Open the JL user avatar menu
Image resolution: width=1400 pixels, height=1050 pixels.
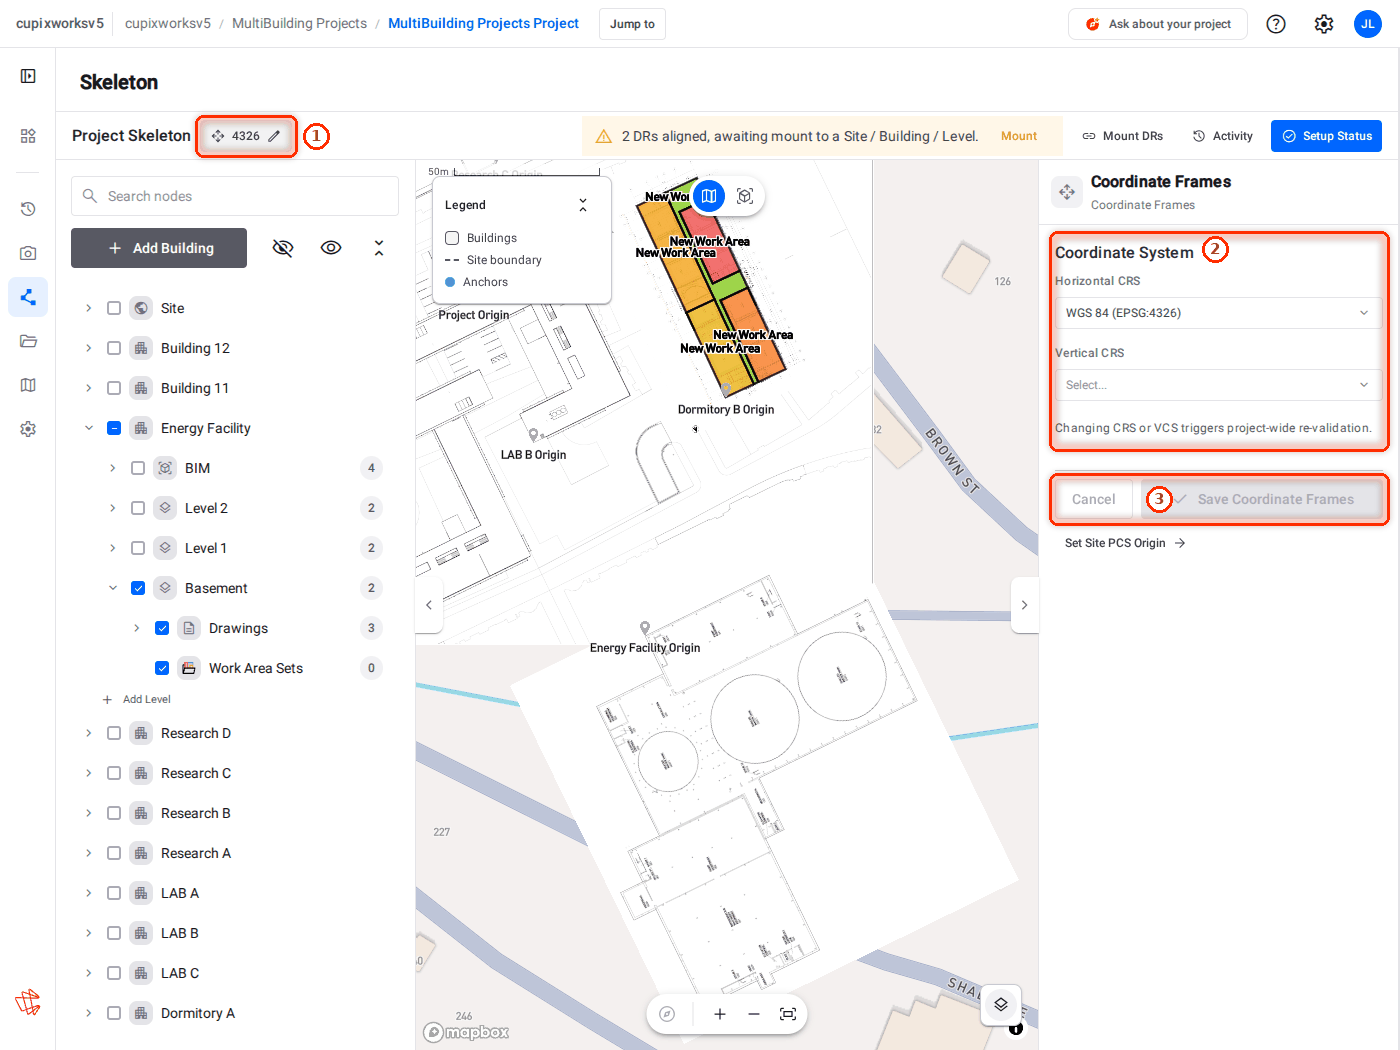[x=1368, y=24]
